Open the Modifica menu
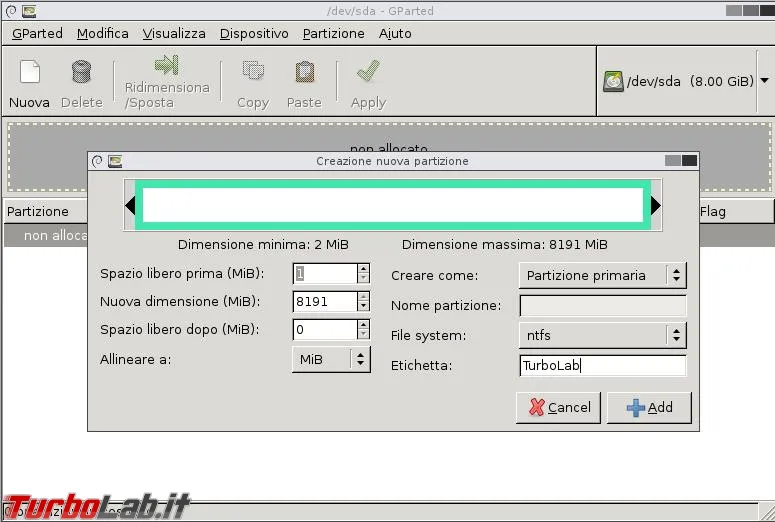775x522 pixels. coord(103,34)
